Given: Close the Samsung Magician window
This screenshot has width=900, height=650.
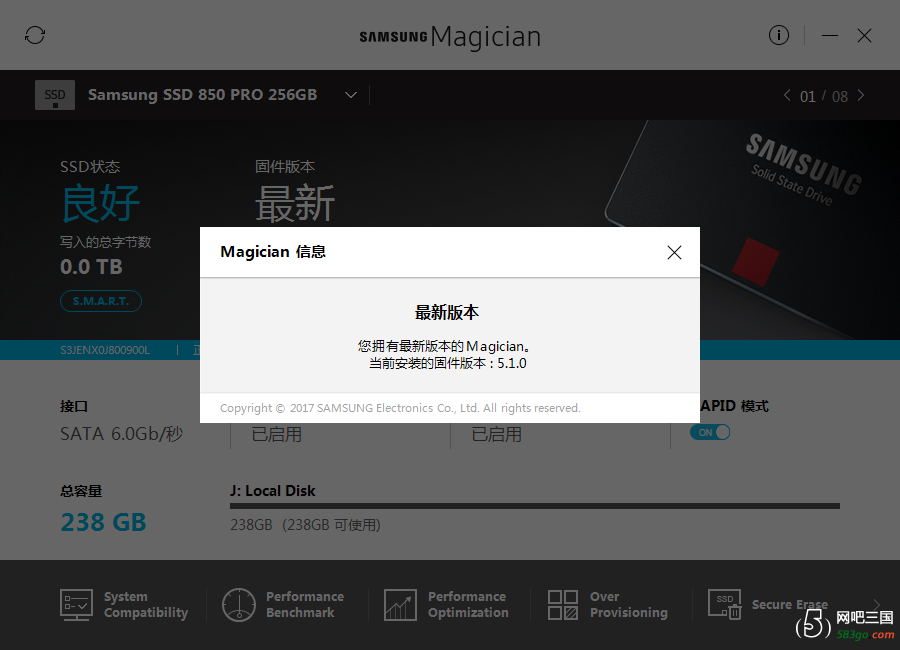Looking at the screenshot, I should (864, 36).
